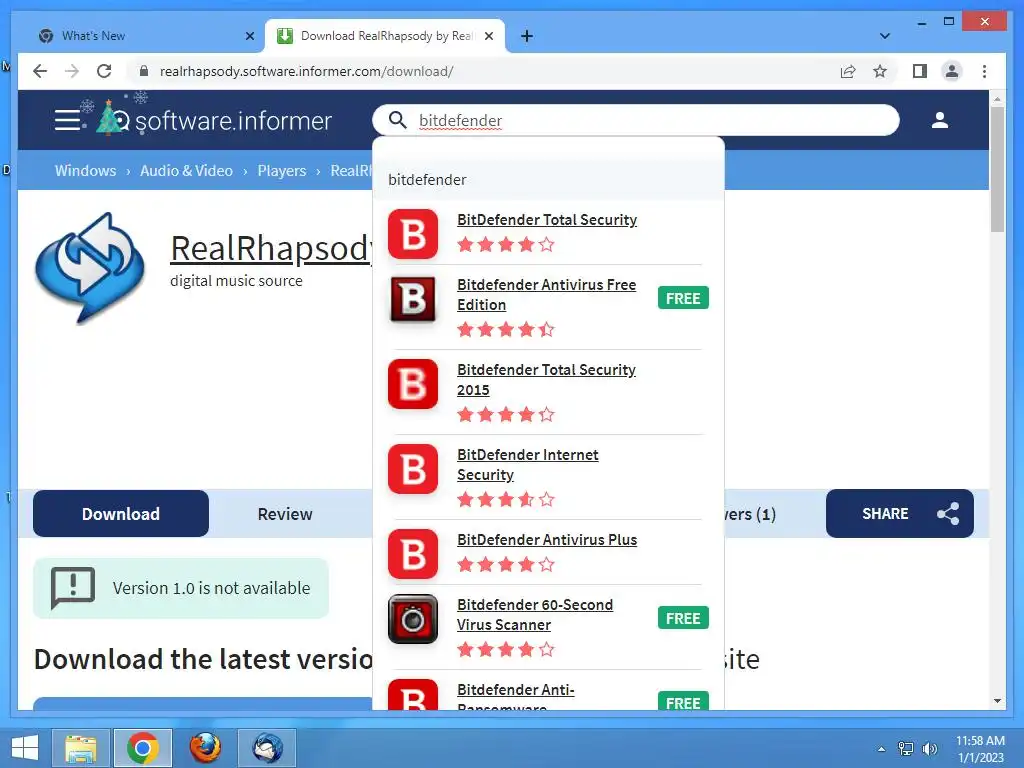
Task: Launch Firefox from the taskbar
Action: tap(205, 748)
